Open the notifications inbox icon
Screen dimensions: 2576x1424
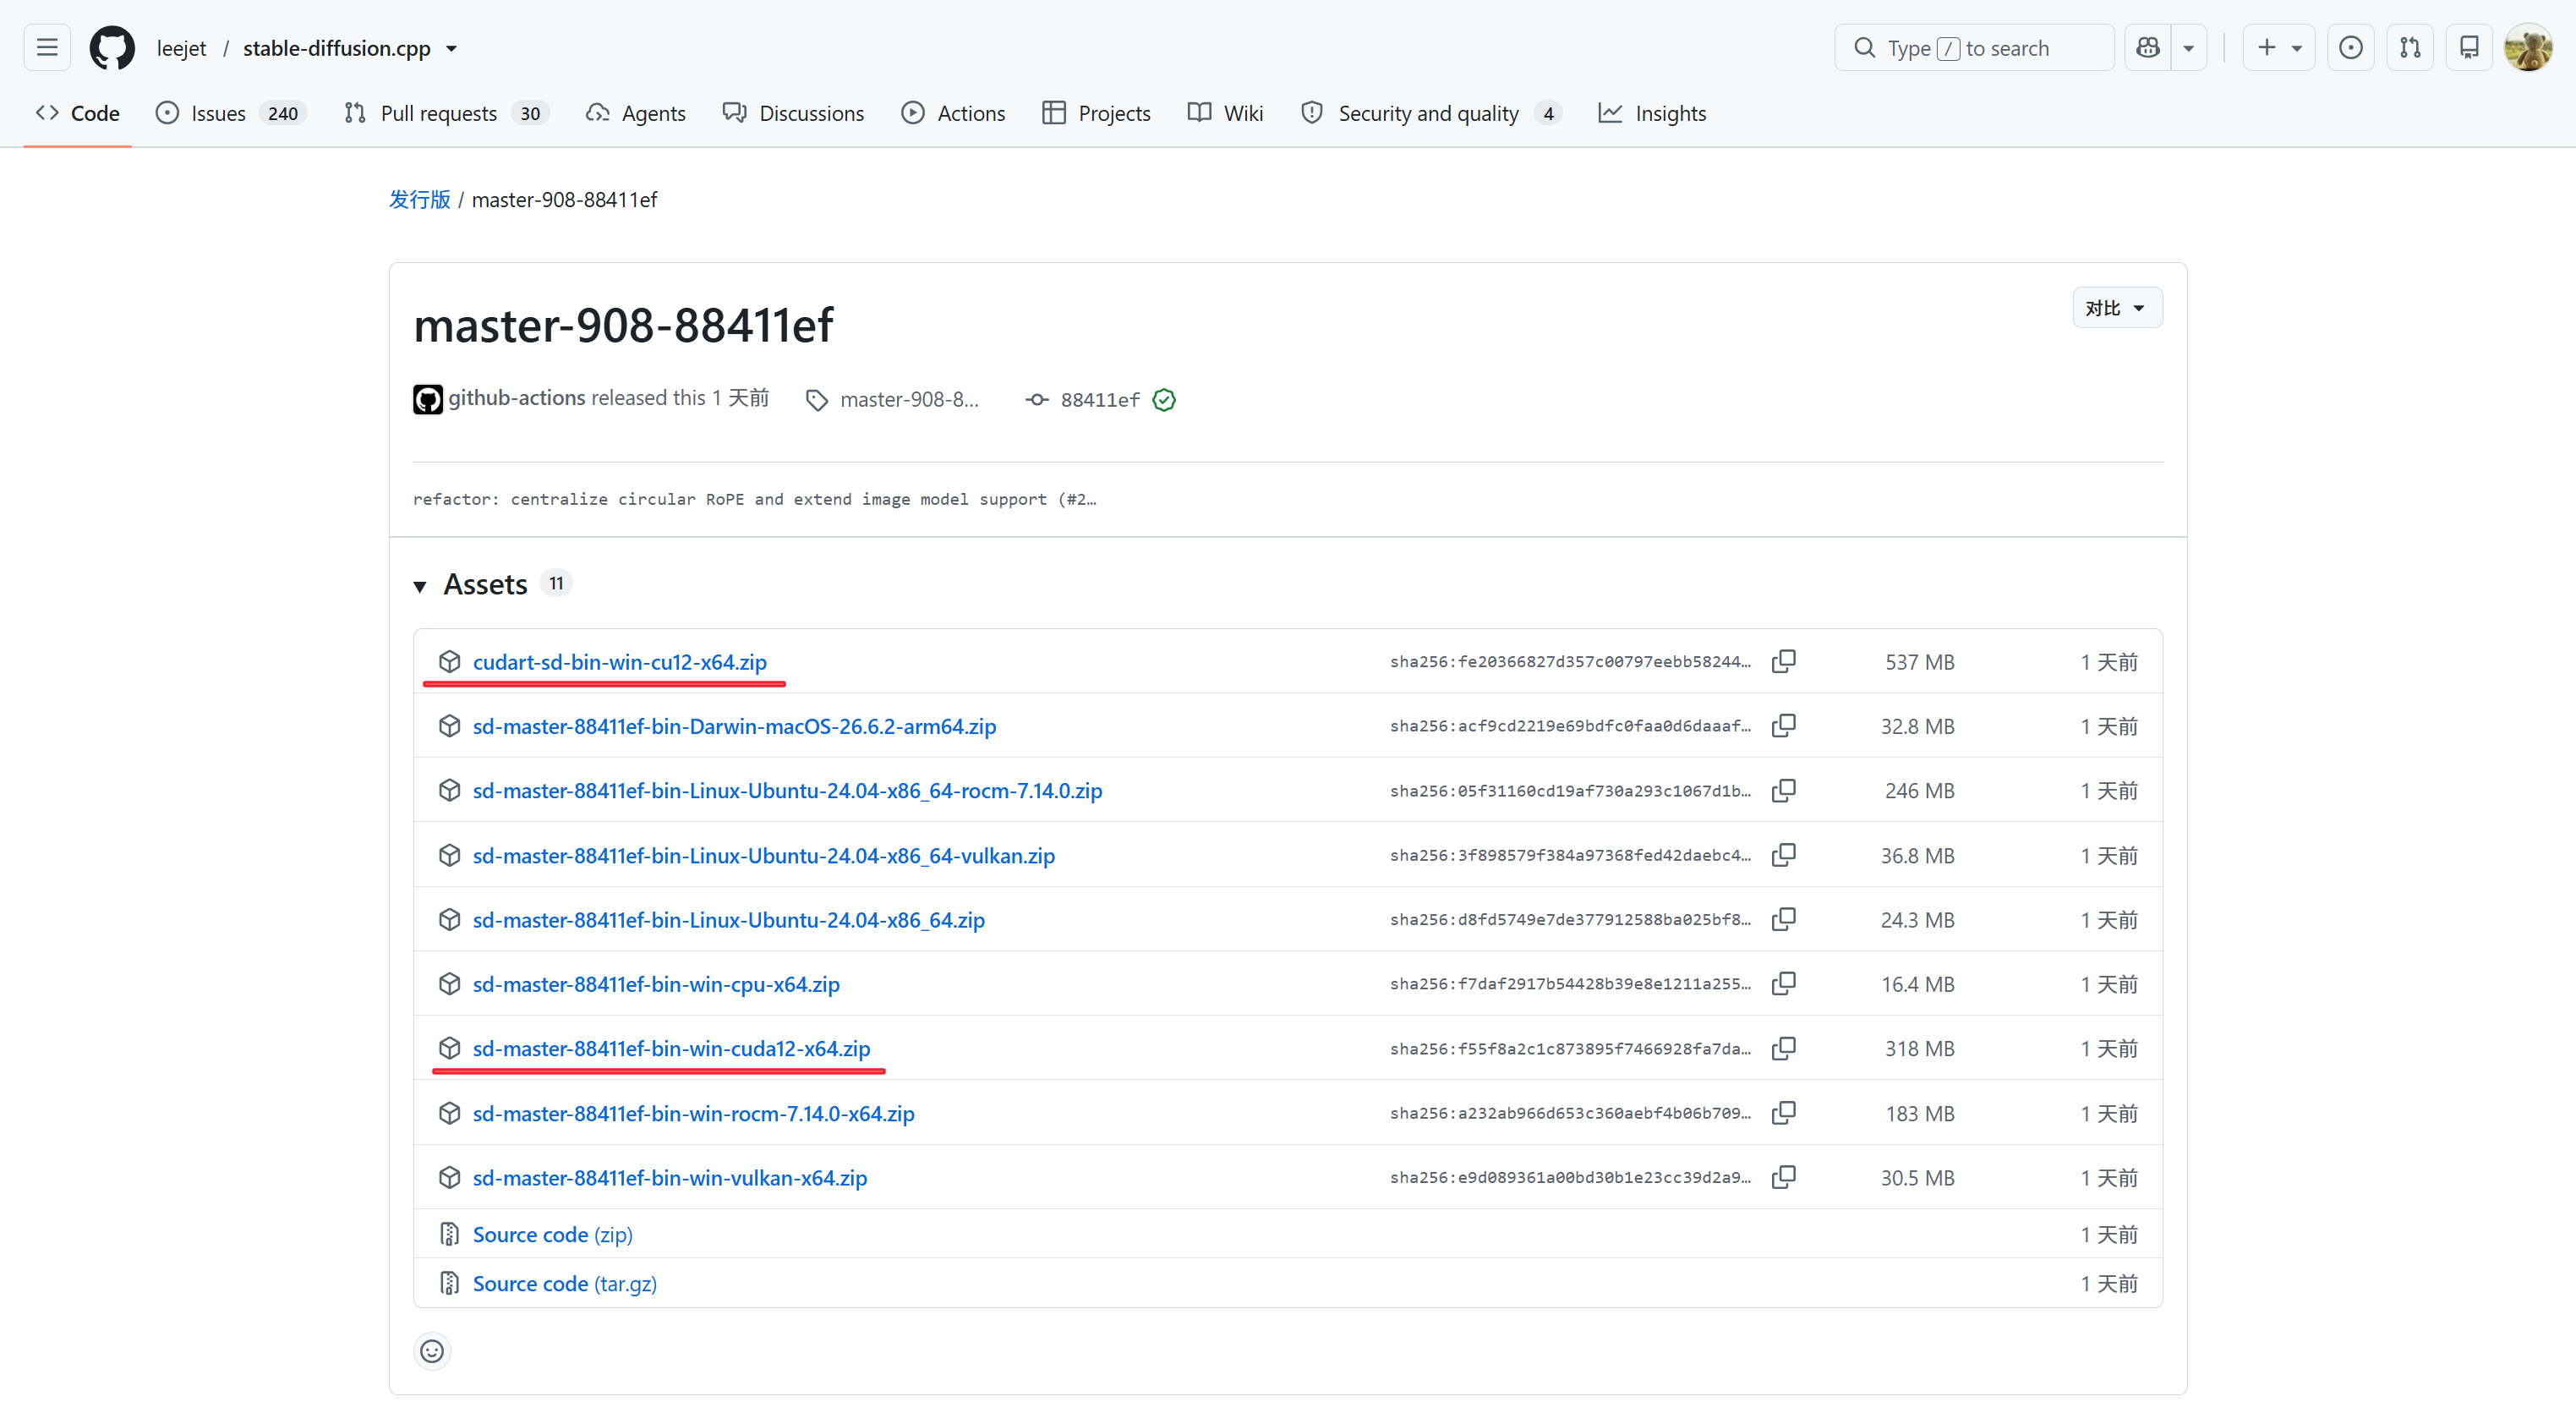point(2469,48)
